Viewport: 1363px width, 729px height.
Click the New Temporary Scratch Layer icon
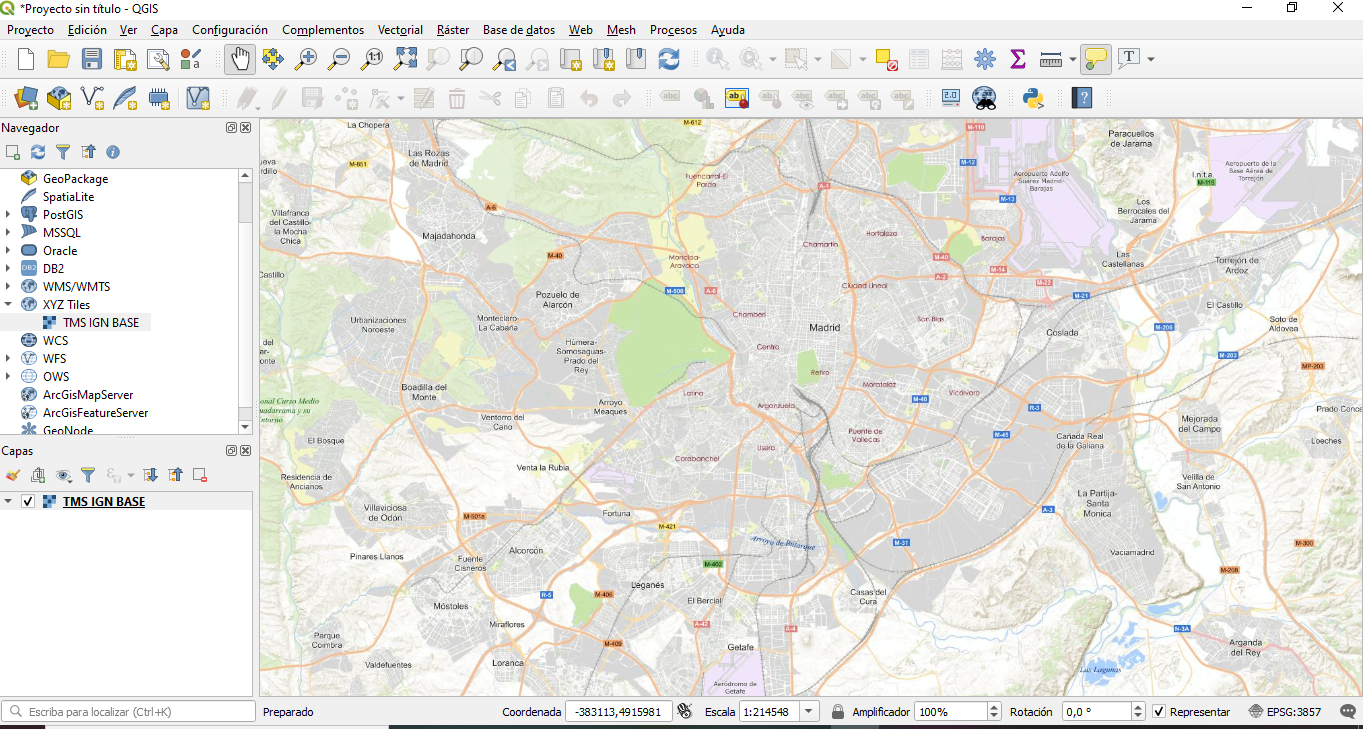coord(158,97)
